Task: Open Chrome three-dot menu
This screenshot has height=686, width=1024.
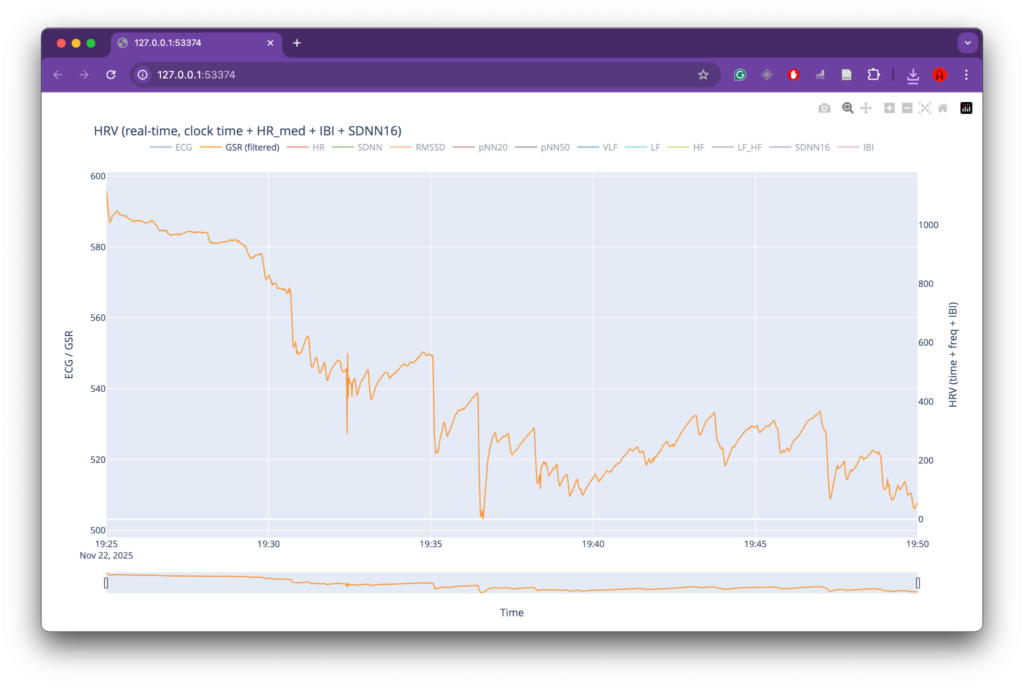Action: click(966, 75)
